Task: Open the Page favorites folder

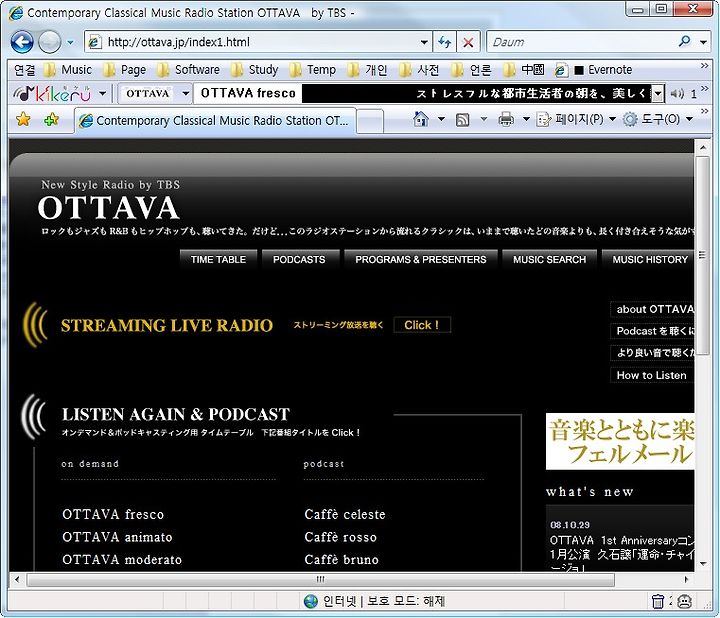Action: coord(125,70)
